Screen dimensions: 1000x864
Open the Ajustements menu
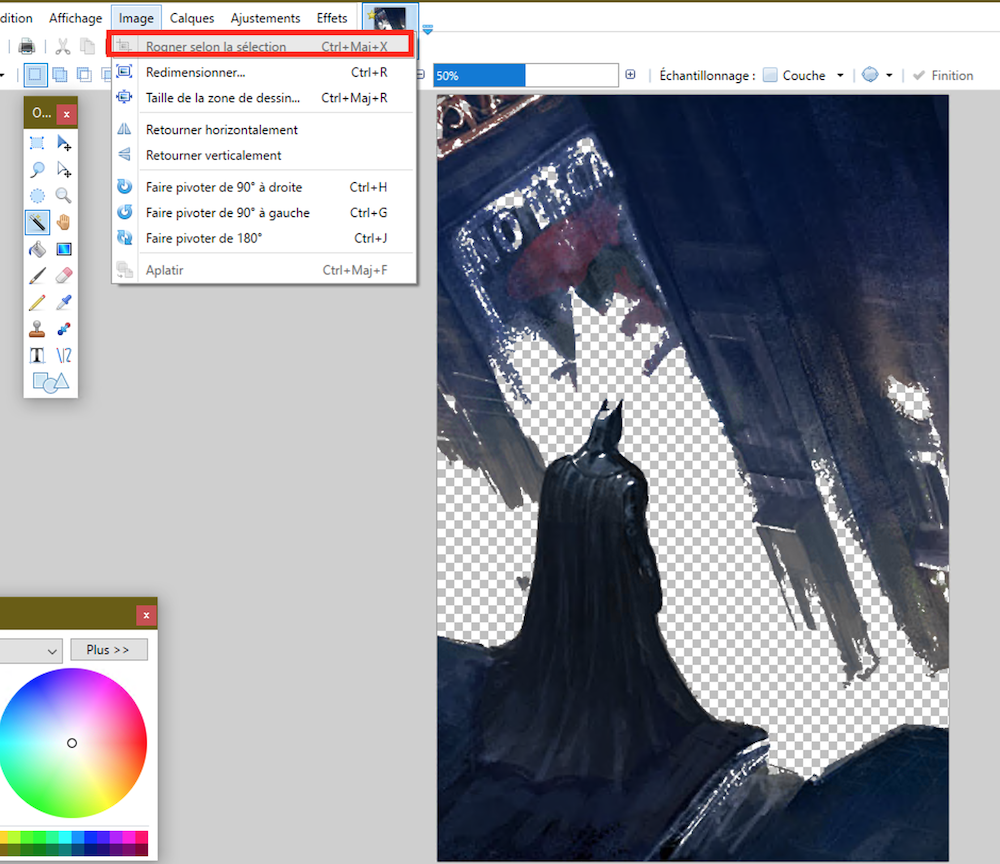(265, 18)
